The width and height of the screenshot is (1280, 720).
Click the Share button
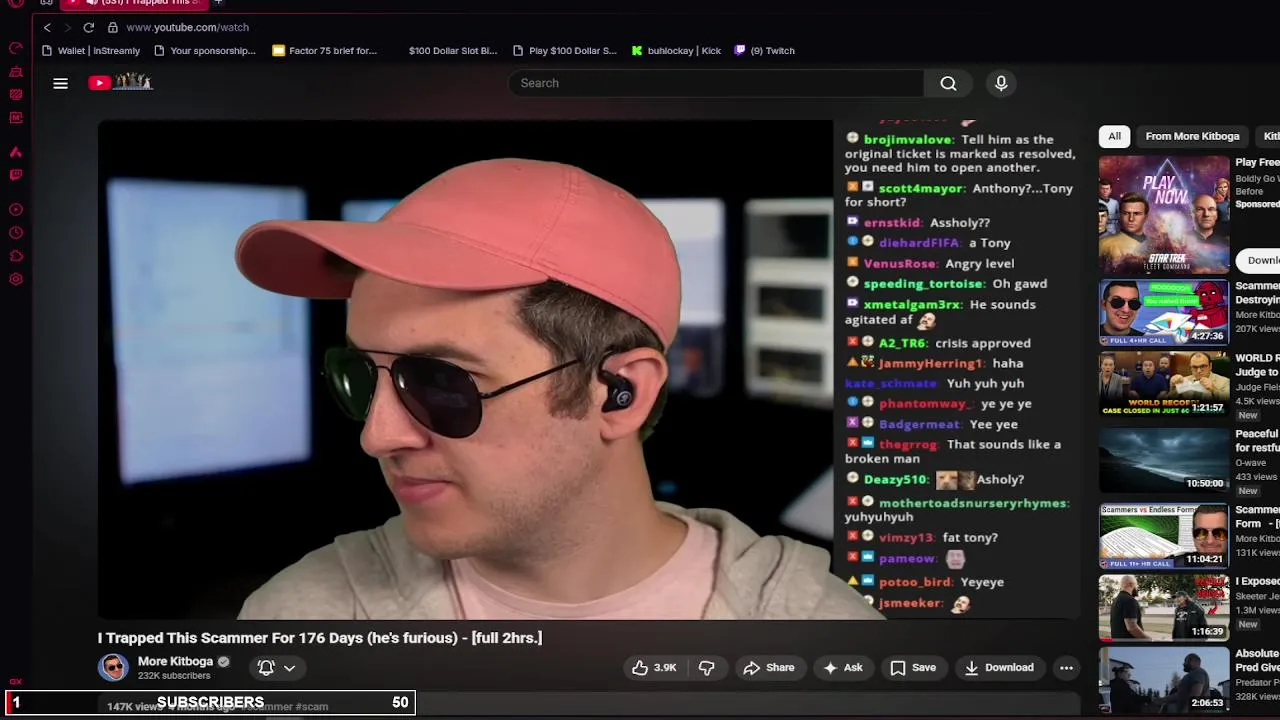768,667
